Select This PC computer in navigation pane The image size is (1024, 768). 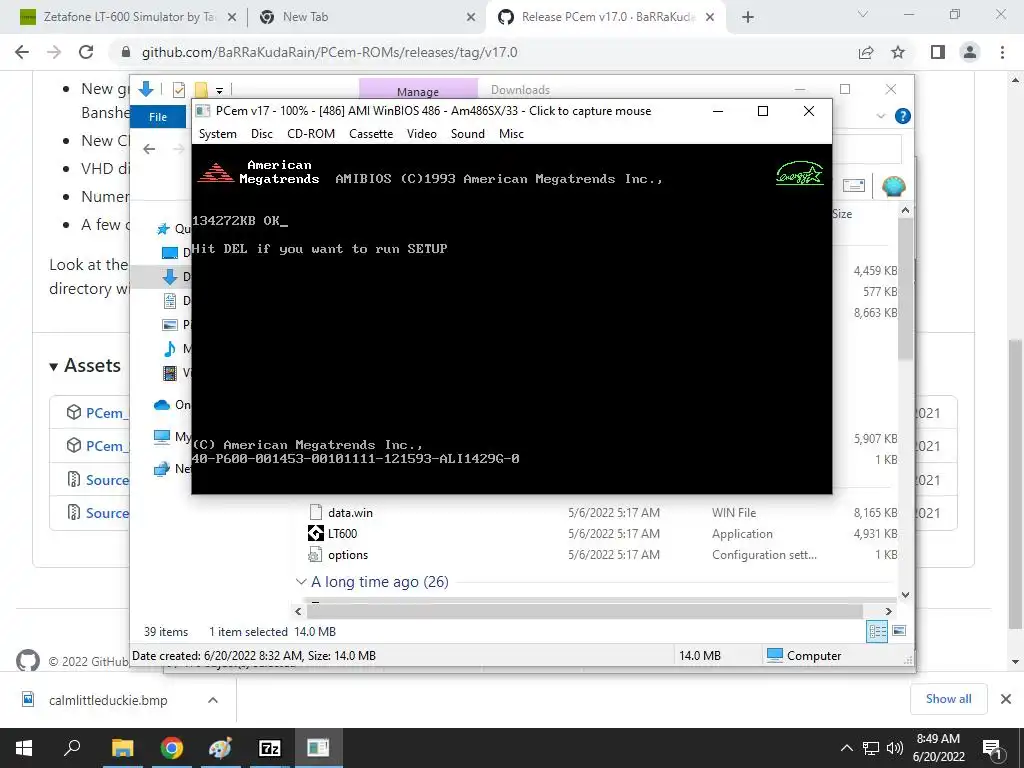point(161,436)
